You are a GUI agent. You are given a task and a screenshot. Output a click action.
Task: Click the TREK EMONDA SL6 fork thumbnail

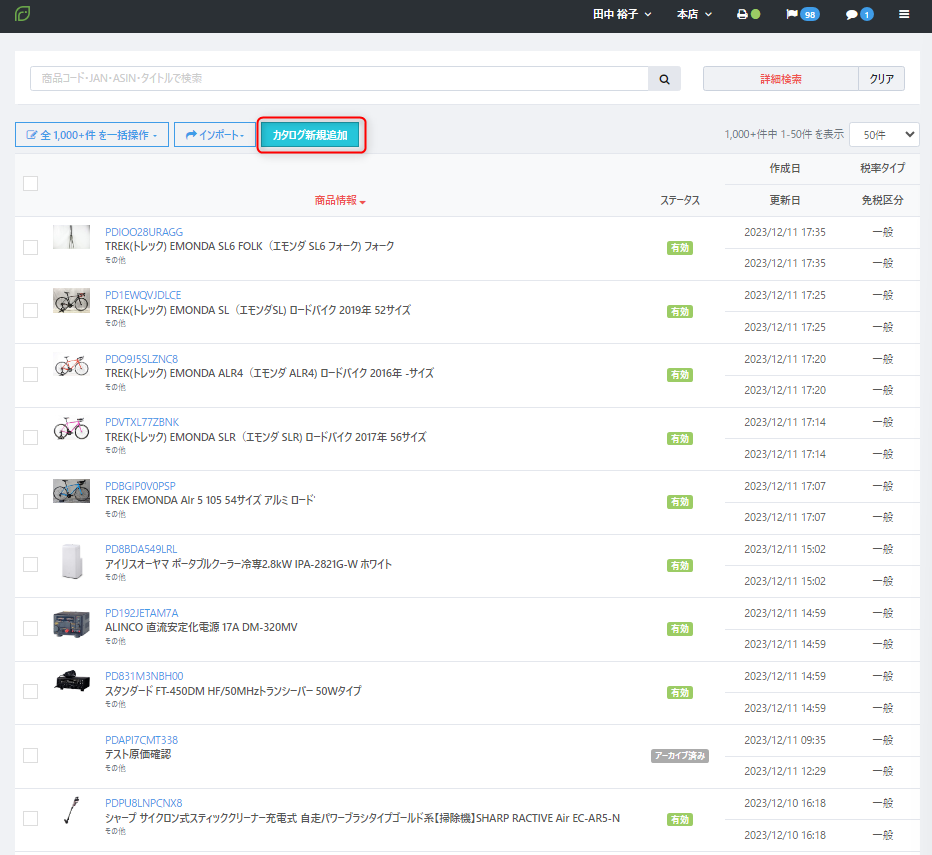71,237
